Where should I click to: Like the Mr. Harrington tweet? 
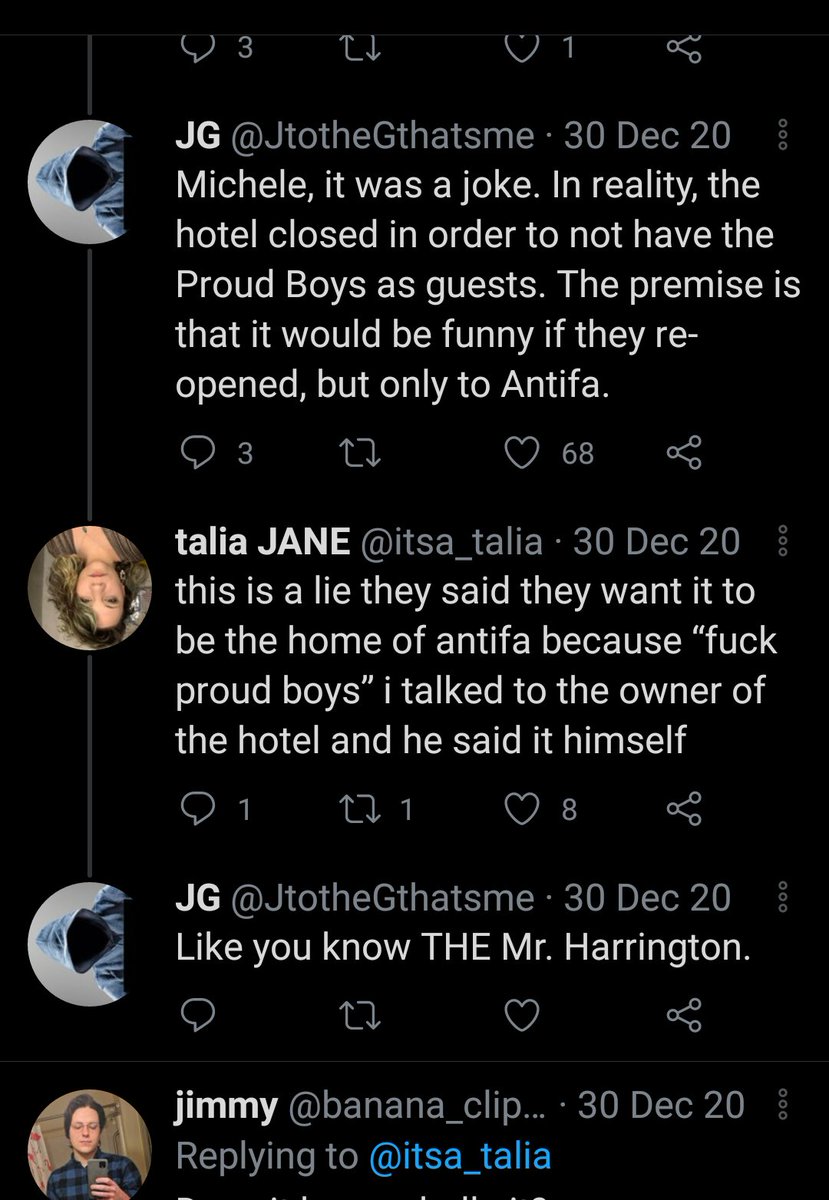click(520, 1015)
